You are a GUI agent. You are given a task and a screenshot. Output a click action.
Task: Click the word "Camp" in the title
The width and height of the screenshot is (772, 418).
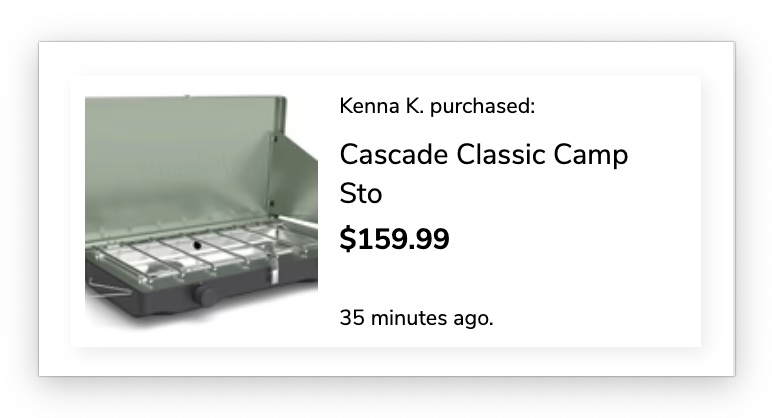tap(595, 156)
